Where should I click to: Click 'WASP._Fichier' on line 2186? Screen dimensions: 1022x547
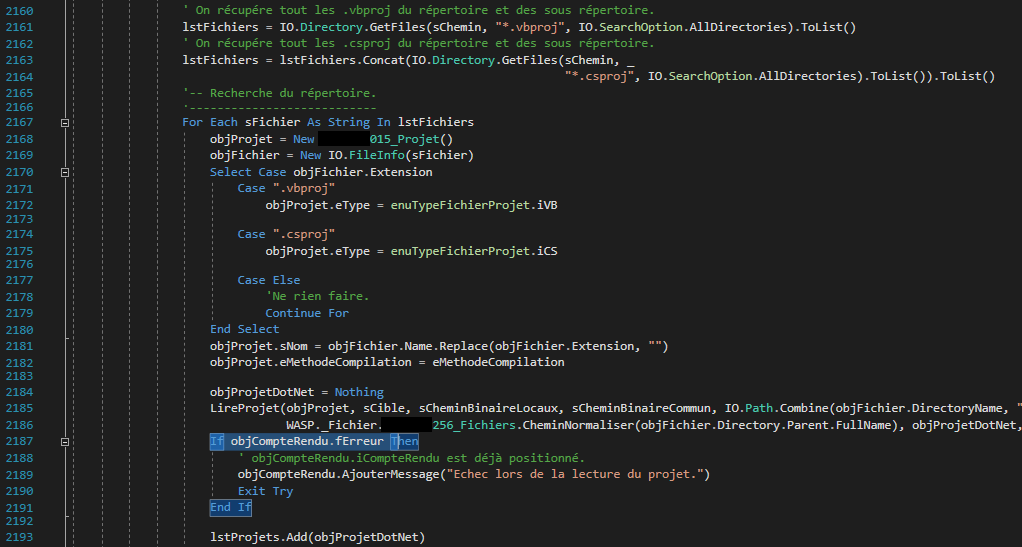[x=331, y=426]
